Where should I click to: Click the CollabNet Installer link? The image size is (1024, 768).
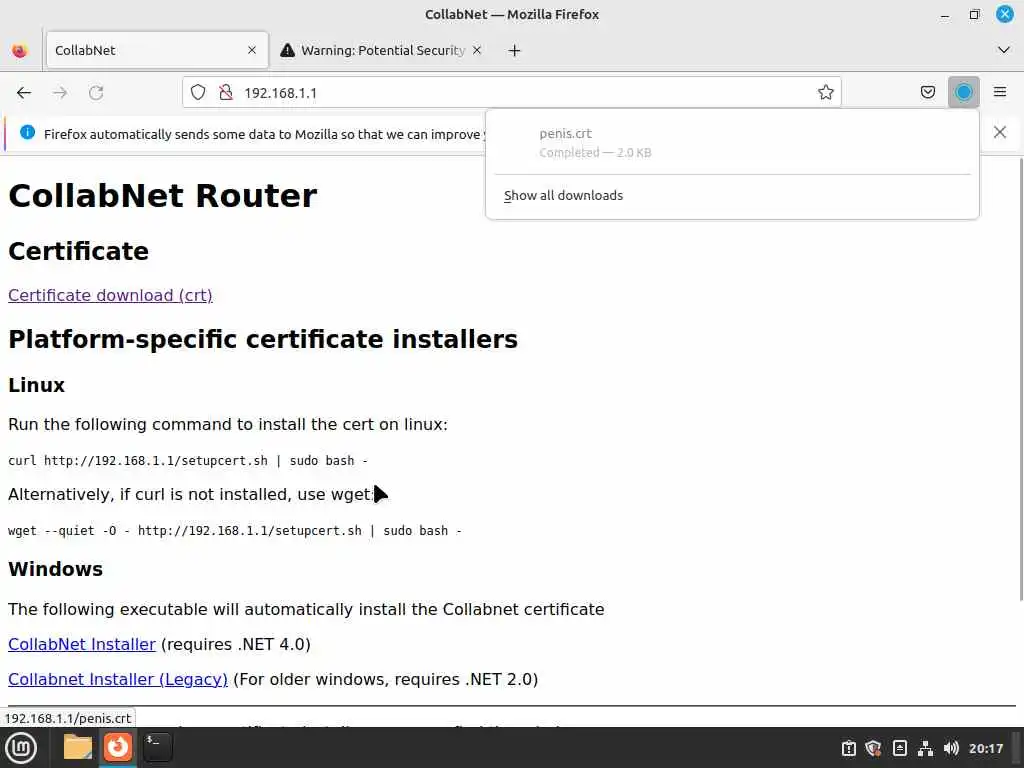coord(82,644)
